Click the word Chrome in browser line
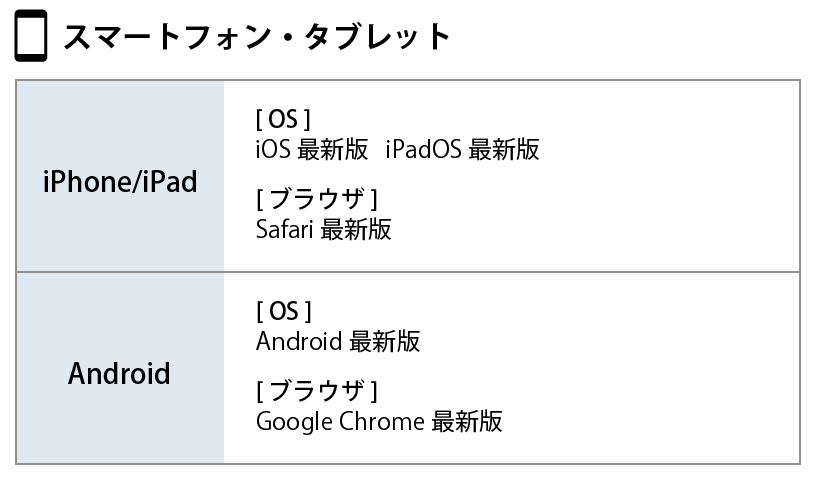This screenshot has height=480, width=832. click(x=382, y=422)
